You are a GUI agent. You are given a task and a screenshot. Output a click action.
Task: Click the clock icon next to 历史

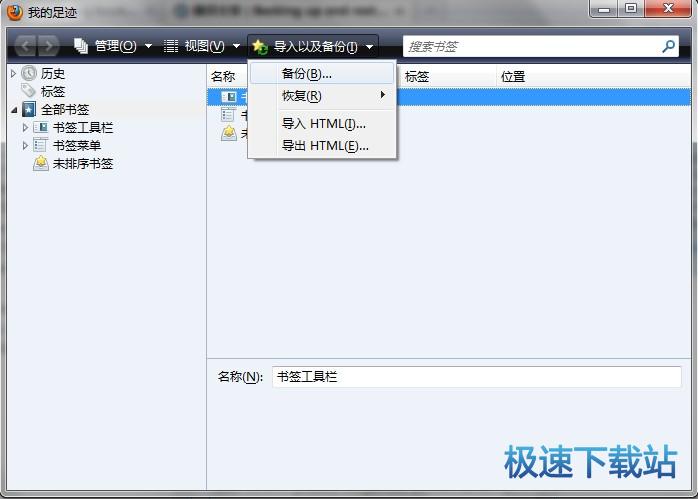coord(29,73)
